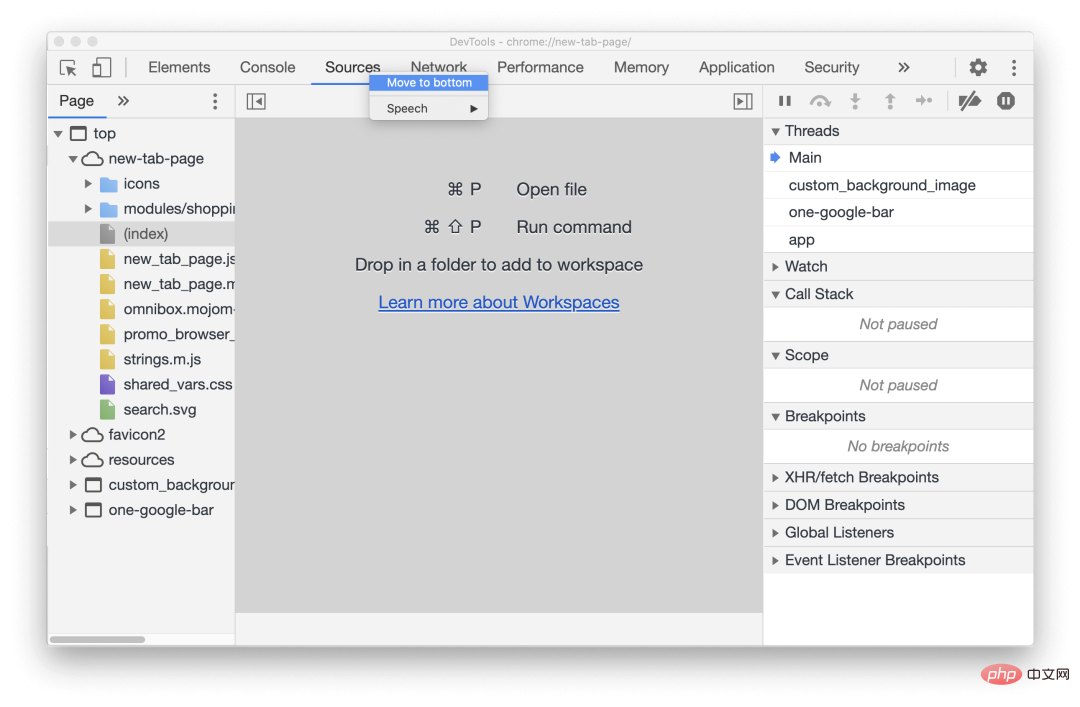Image resolution: width=1080 pixels, height=707 pixels.
Task: Toggle deactivate breakpoints
Action: (x=969, y=101)
